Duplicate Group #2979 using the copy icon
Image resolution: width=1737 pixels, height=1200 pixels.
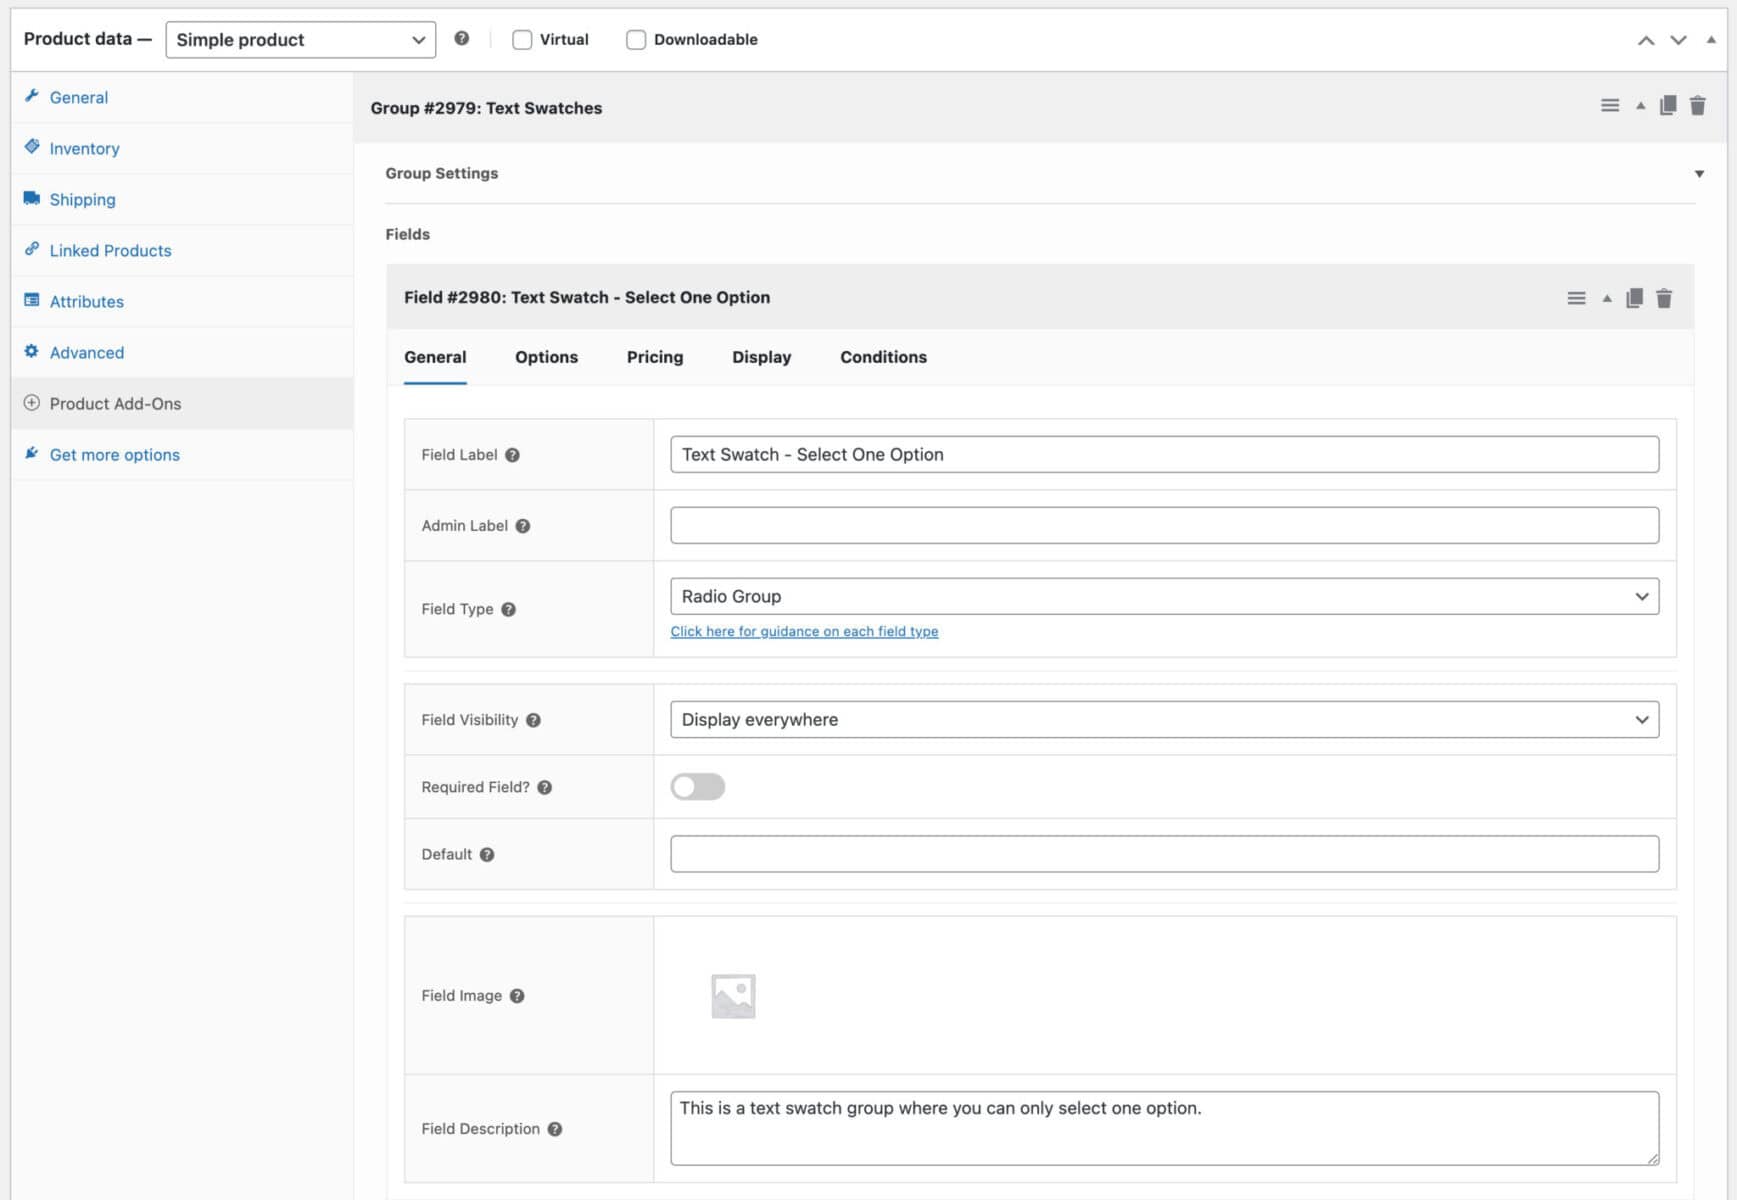pos(1667,104)
